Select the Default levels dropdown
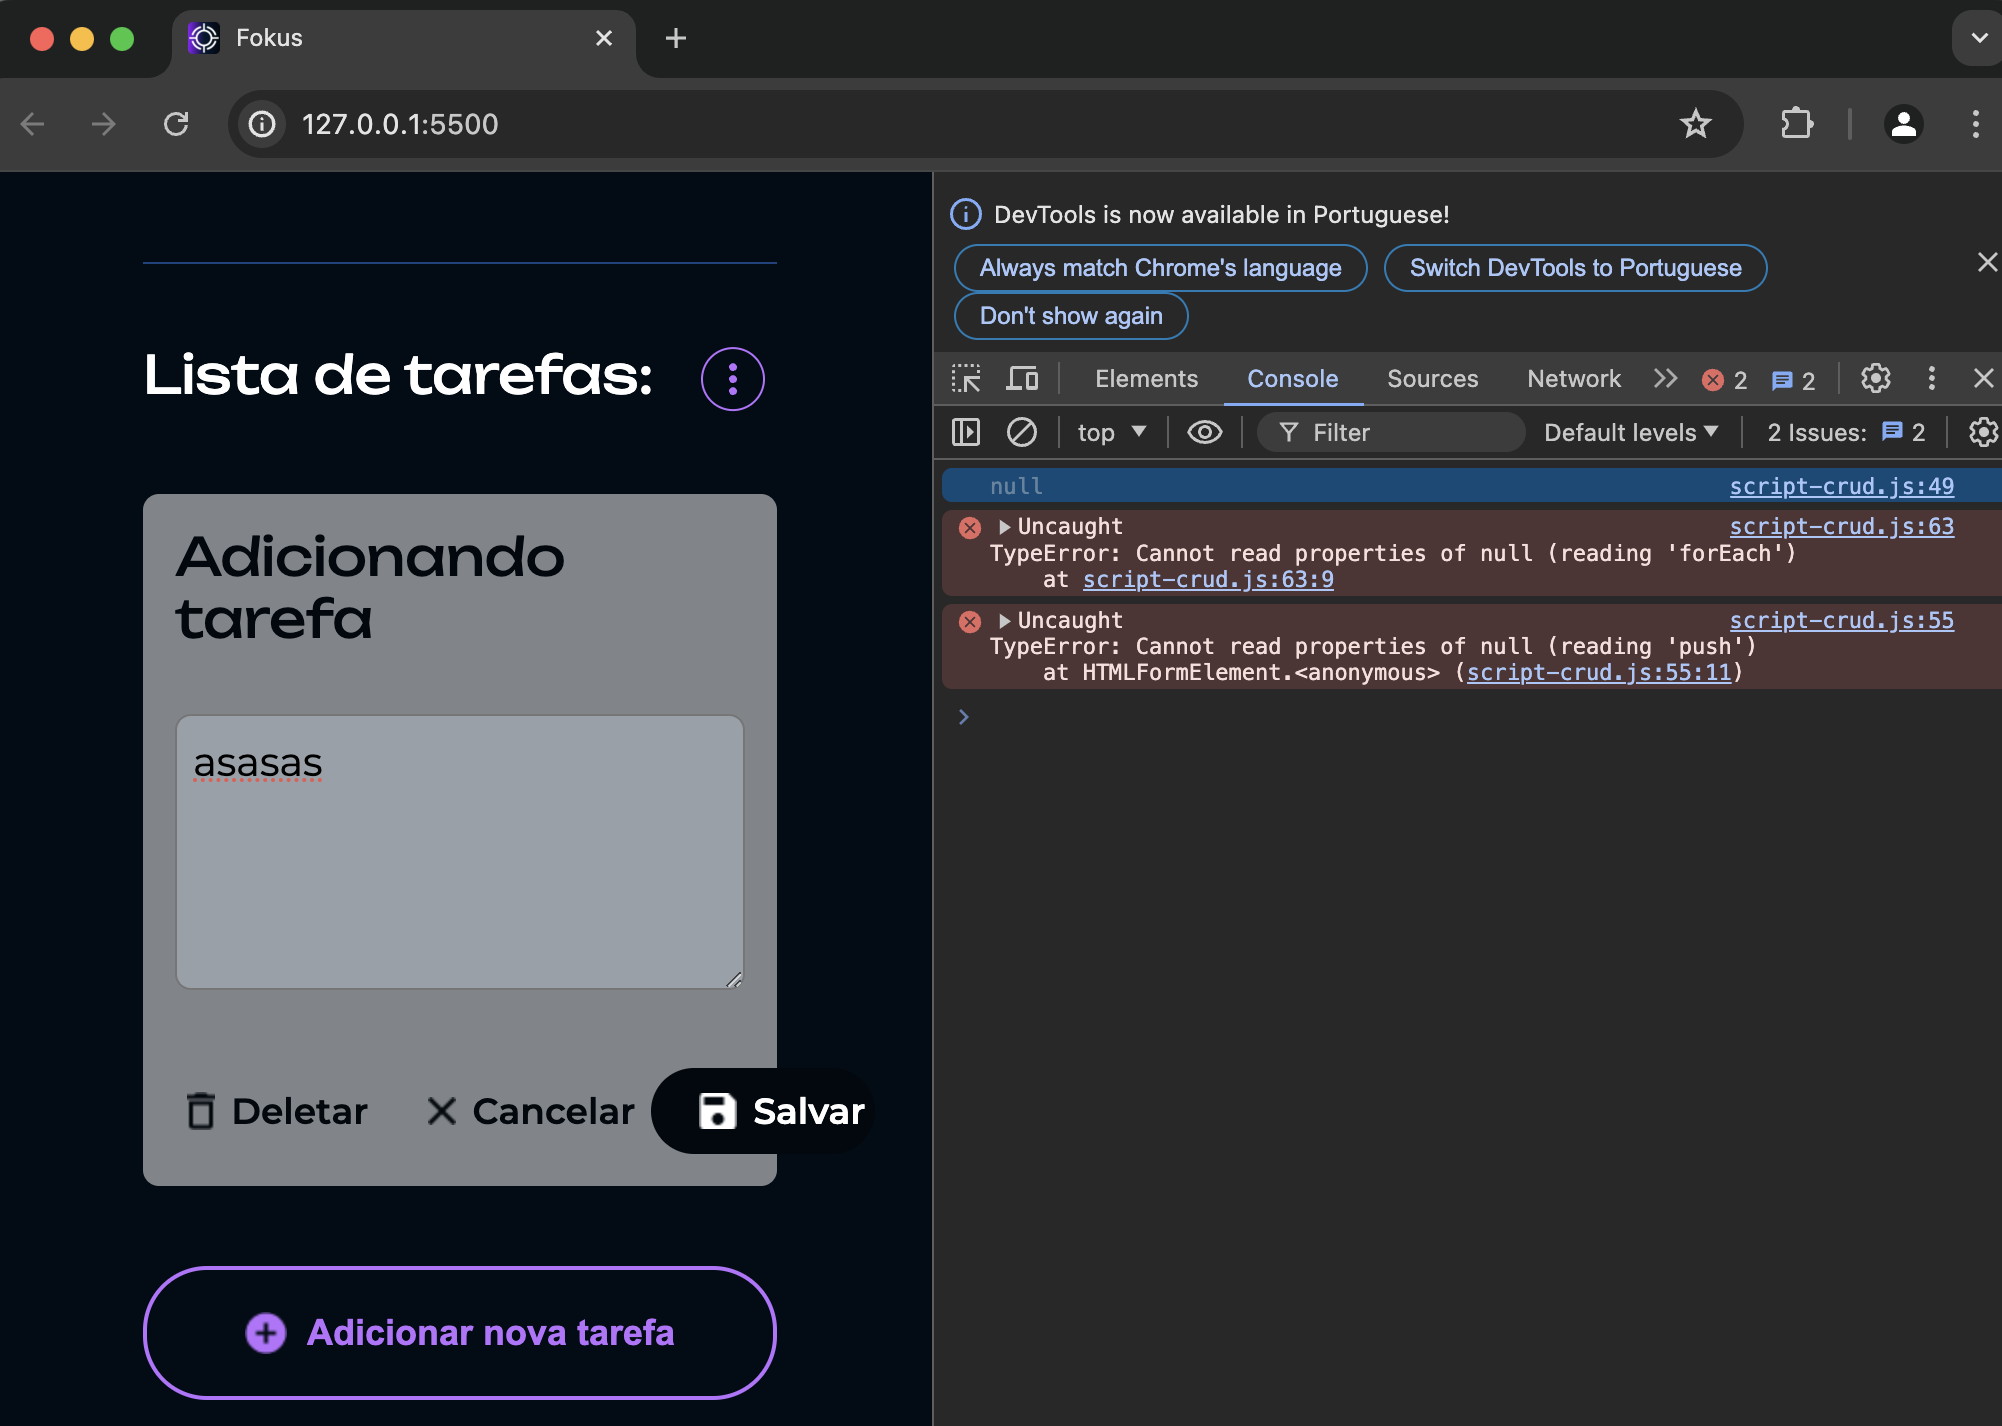 [x=1633, y=432]
